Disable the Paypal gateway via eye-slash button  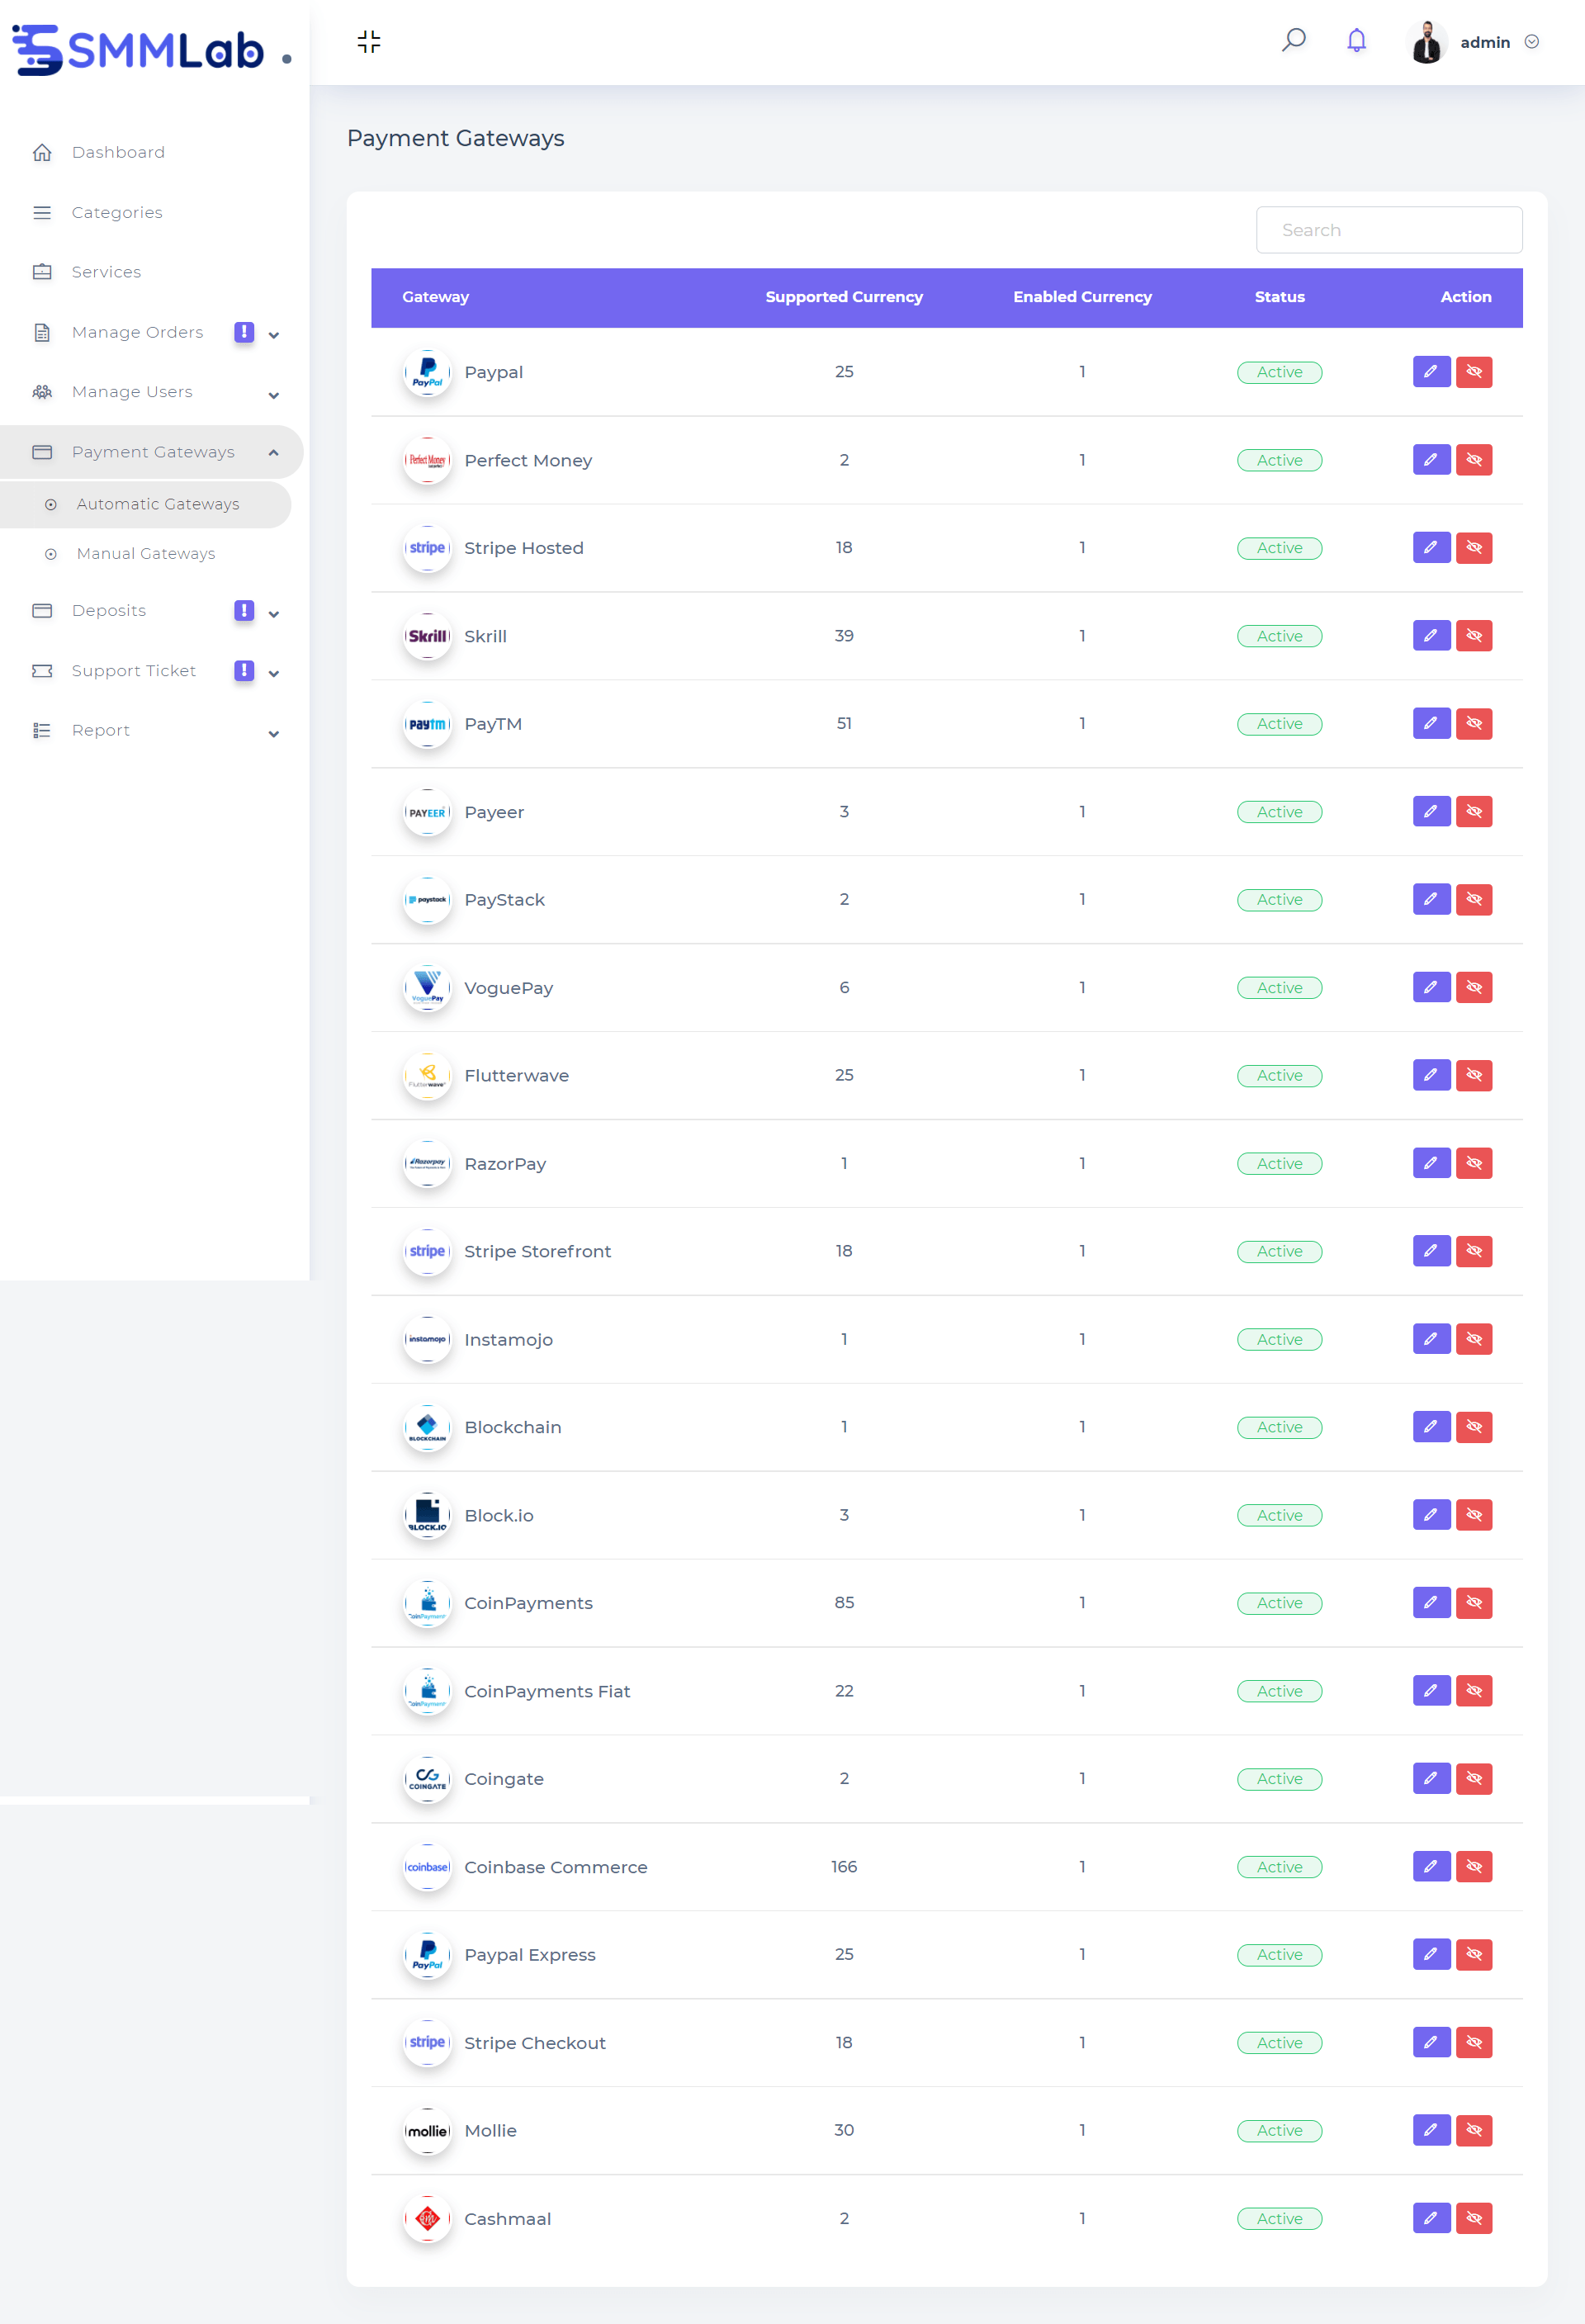[1474, 372]
